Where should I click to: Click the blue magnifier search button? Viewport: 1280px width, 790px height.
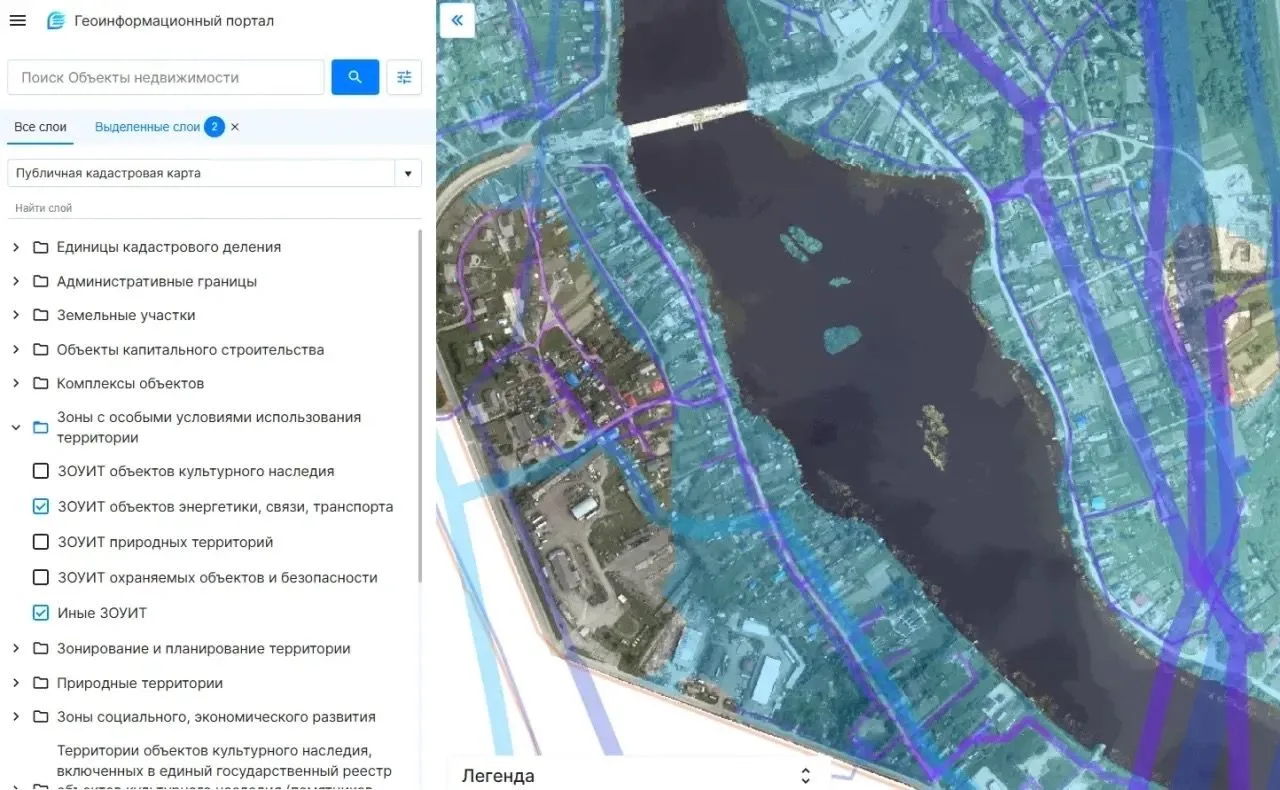pos(355,77)
